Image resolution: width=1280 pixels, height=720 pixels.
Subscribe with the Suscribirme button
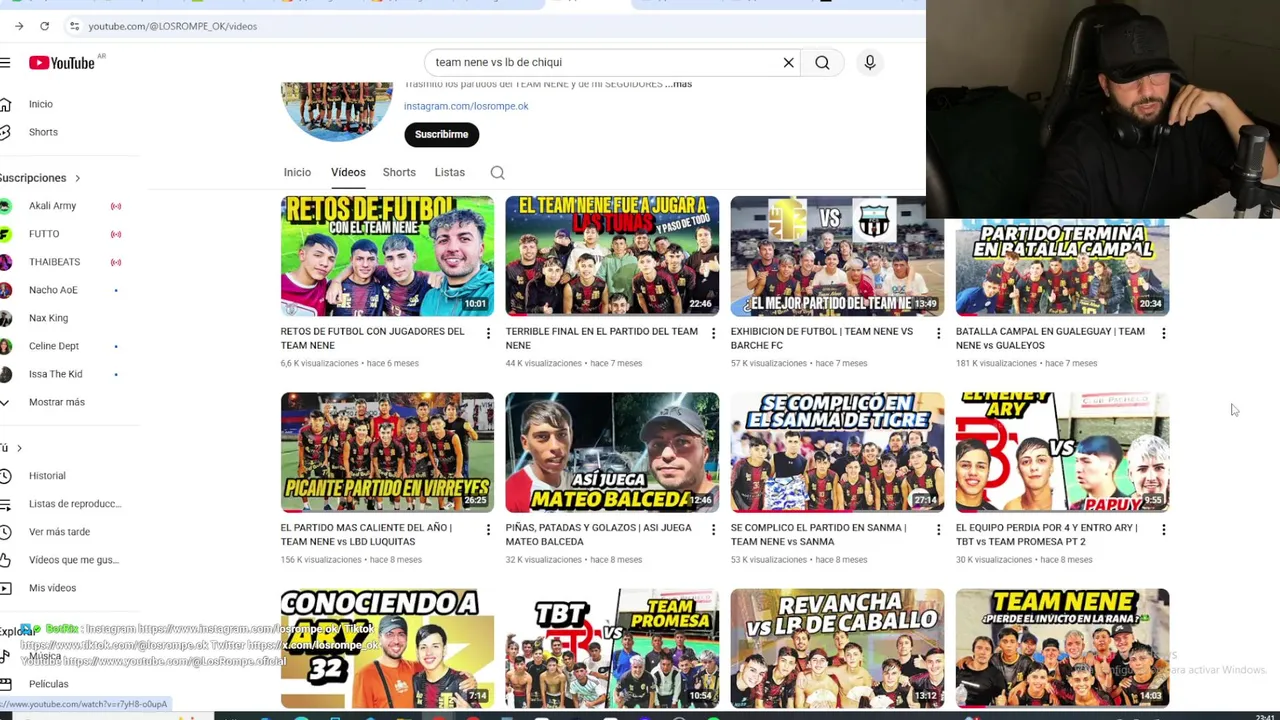tap(441, 134)
